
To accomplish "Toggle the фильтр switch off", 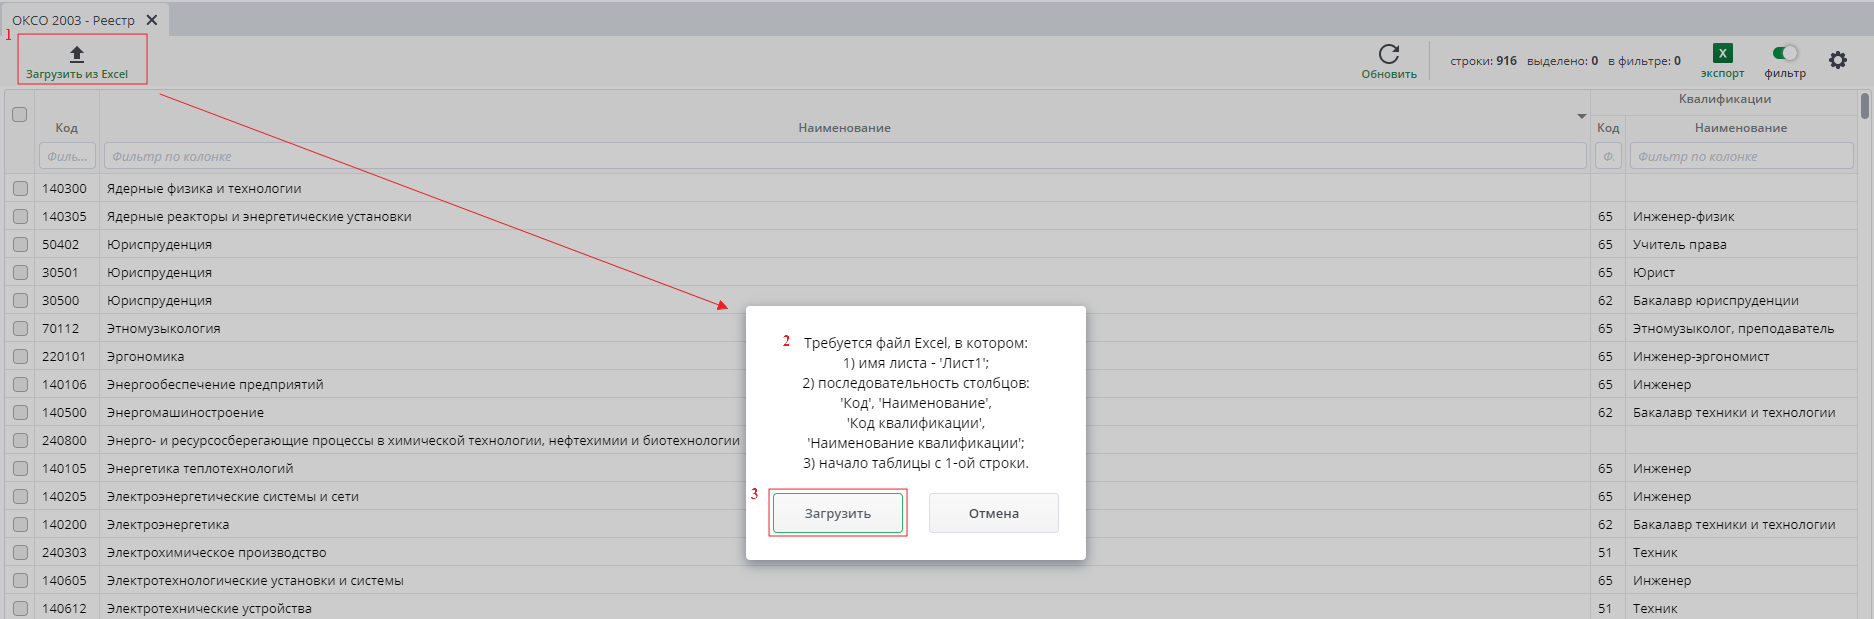I will [1785, 53].
